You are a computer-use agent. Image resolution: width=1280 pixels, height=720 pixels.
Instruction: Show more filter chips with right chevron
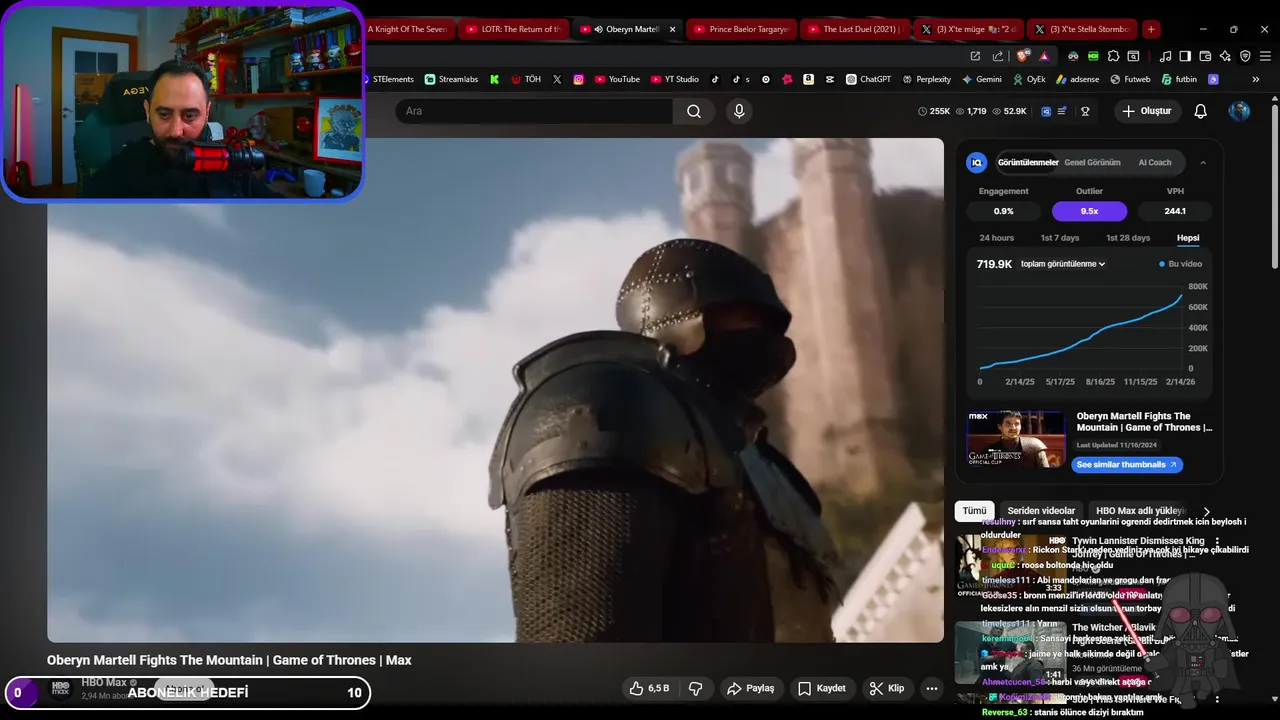tap(1206, 511)
